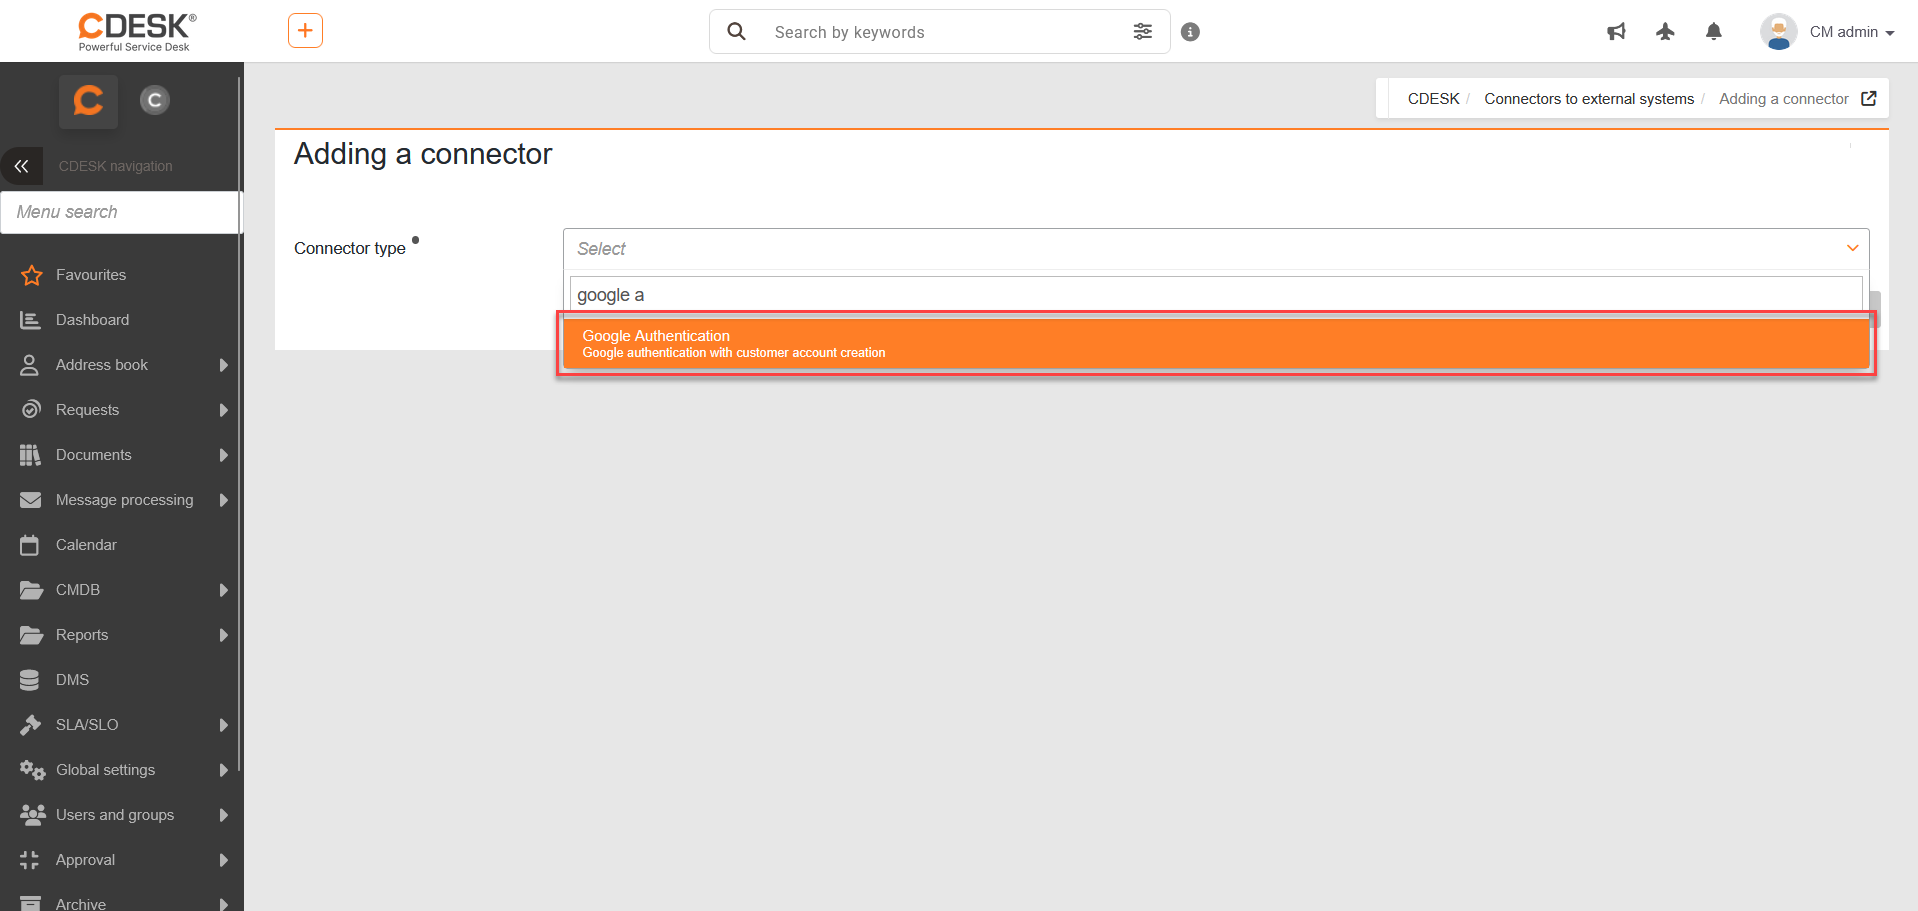This screenshot has width=1918, height=911.
Task: Open the Requests menu item
Action: 87,410
